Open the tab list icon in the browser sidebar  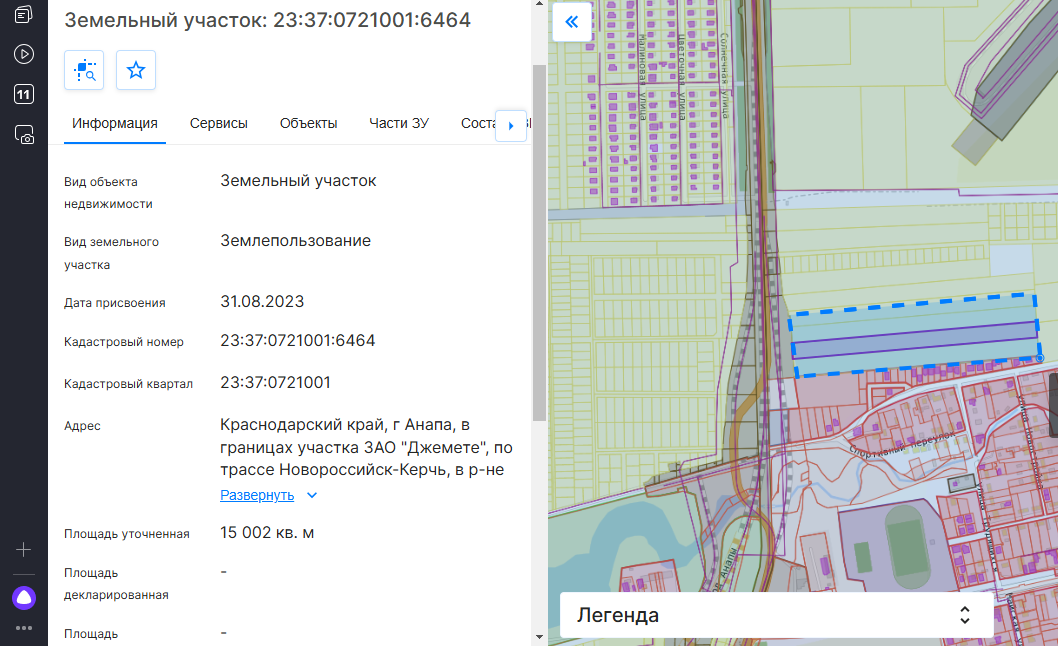(24, 14)
